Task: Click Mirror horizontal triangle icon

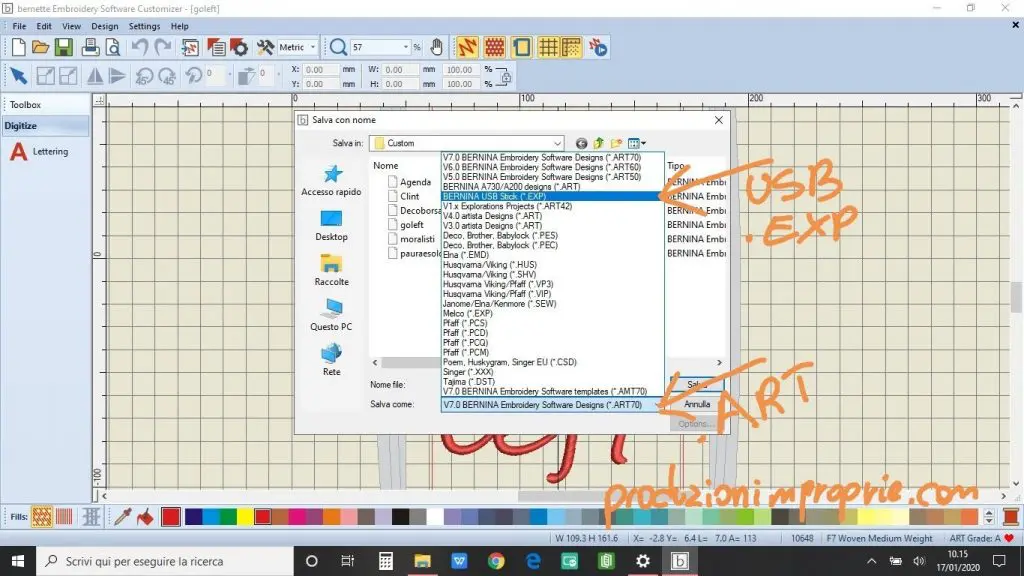Action: (95, 76)
